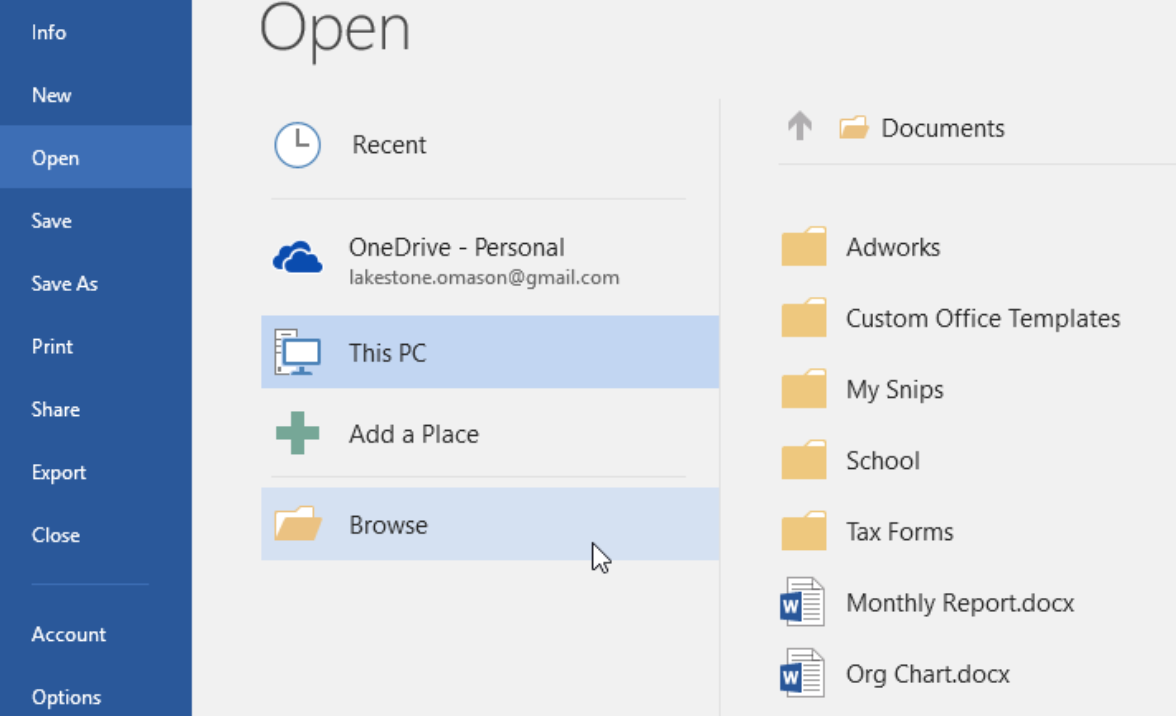Open the Print page
This screenshot has height=716, width=1176.
pos(53,347)
